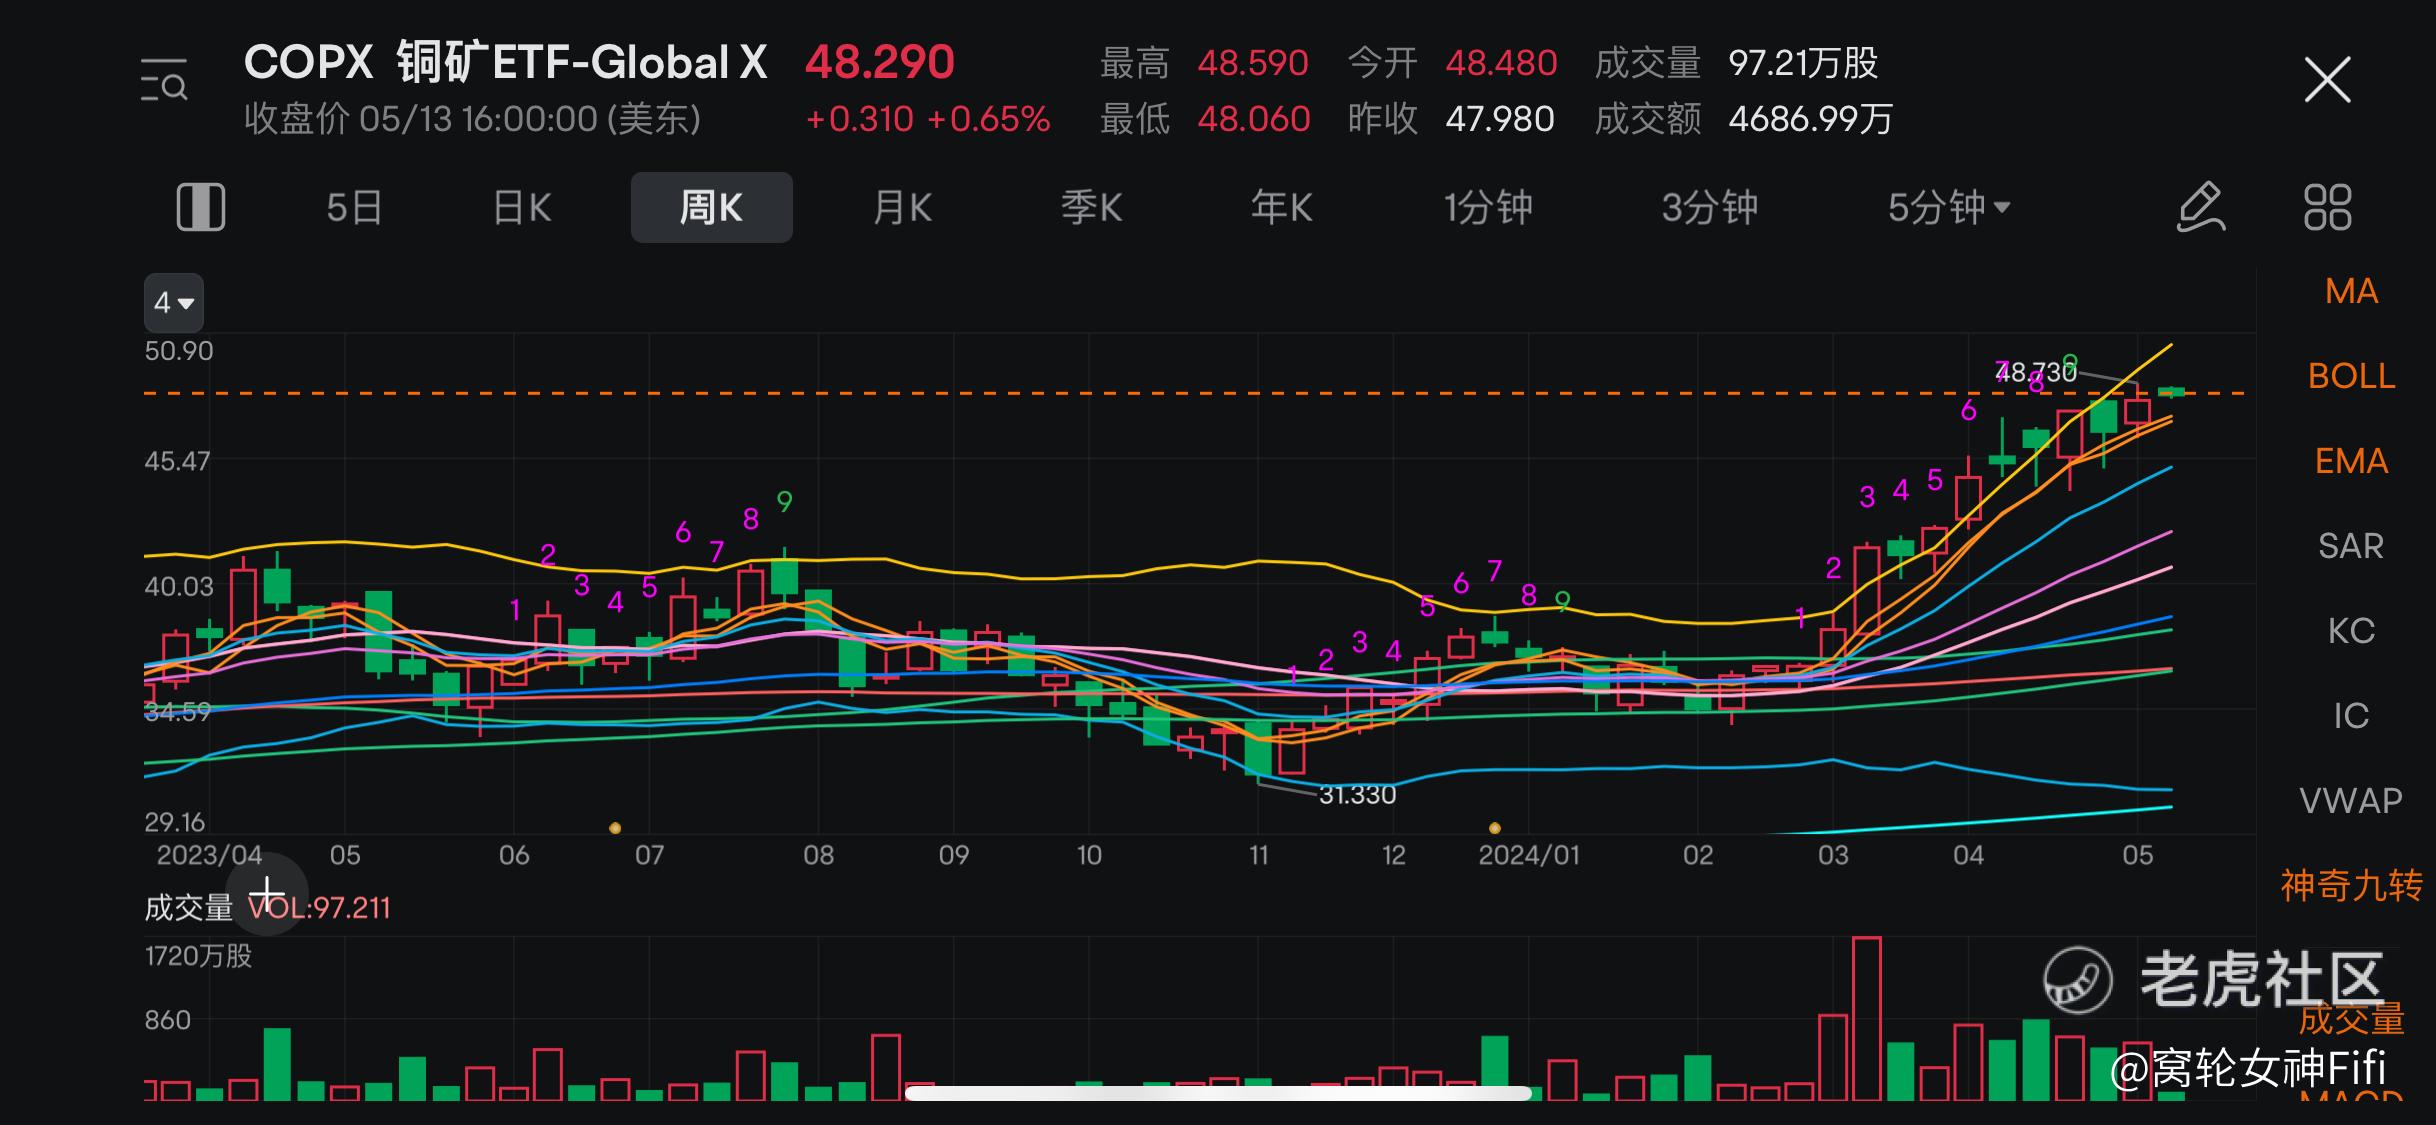Open the indicator count dropdown showing 4
The height and width of the screenshot is (1125, 2436).
[174, 302]
